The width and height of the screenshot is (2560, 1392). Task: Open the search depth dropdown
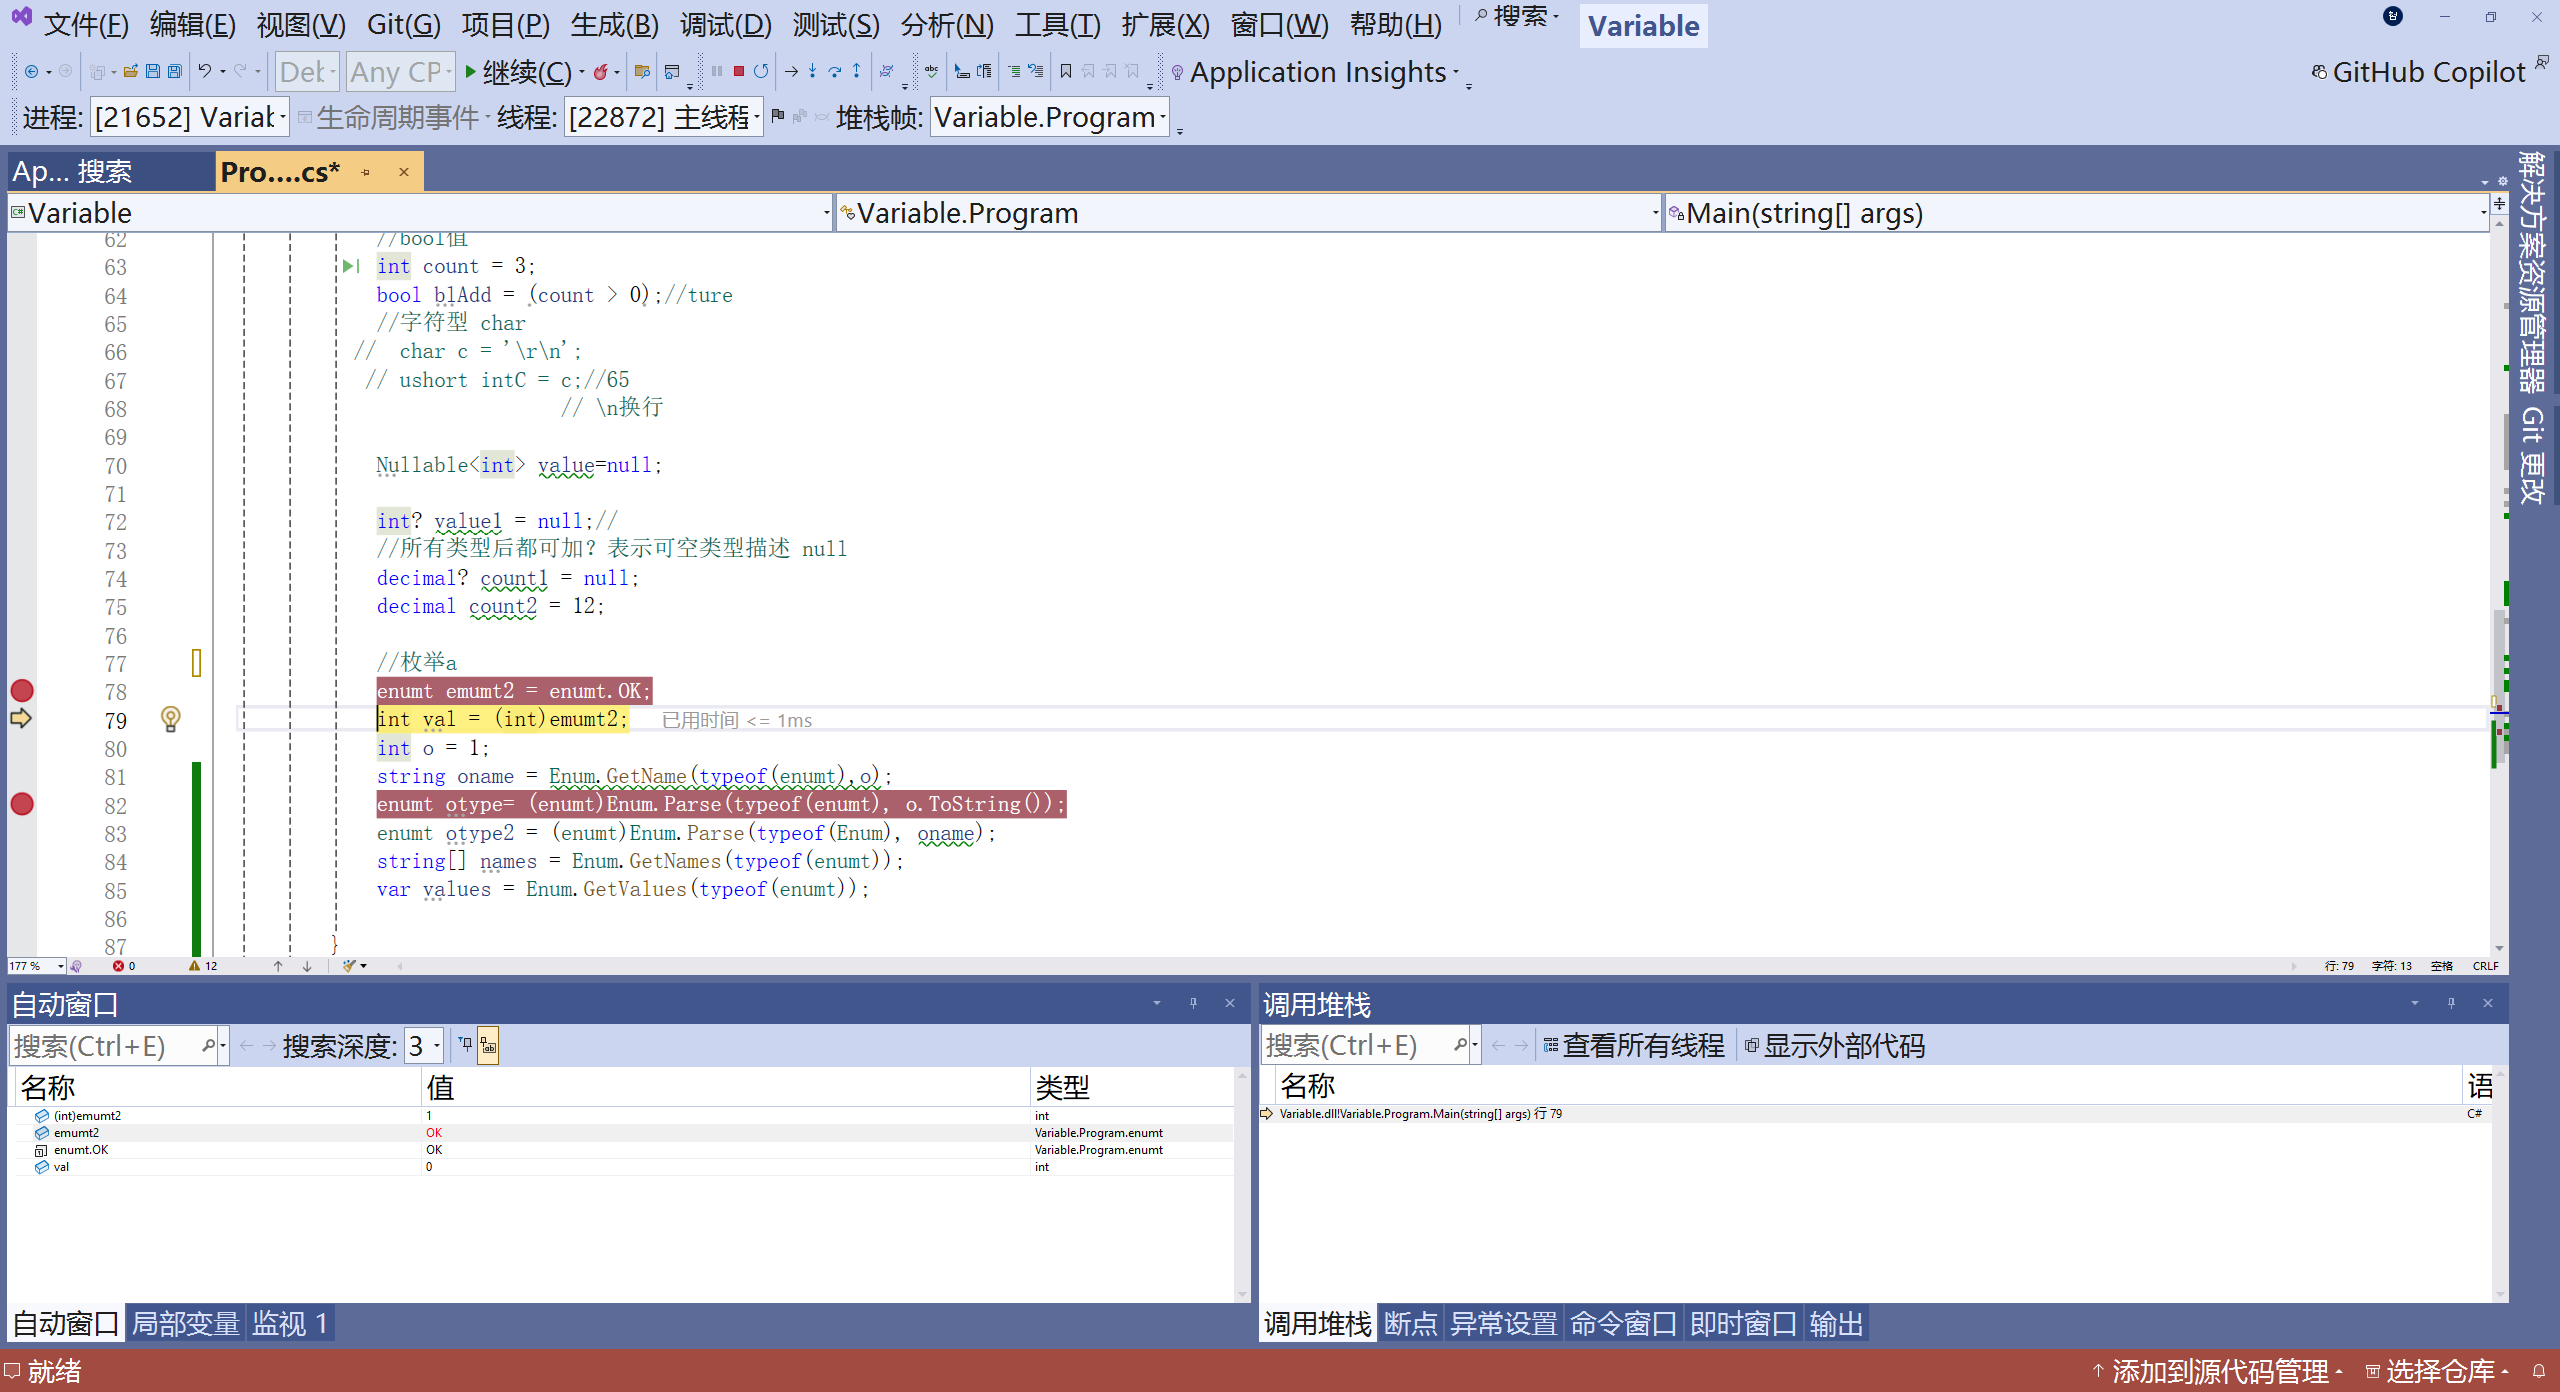(437, 1046)
